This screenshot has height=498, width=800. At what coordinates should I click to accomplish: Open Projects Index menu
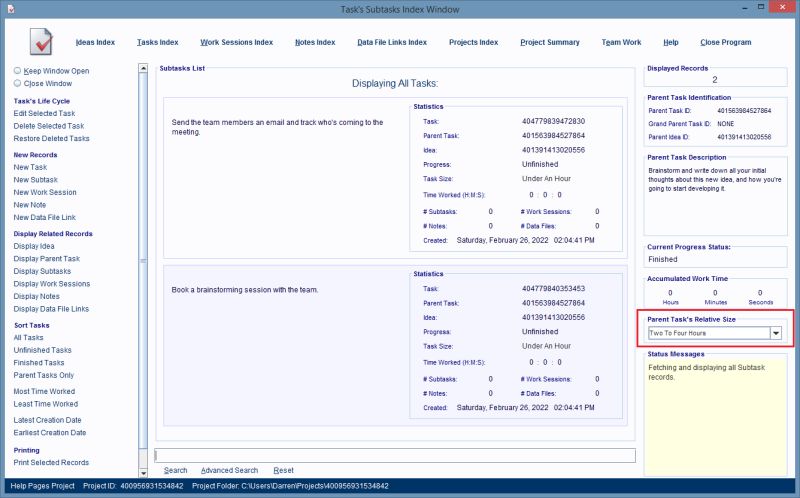tap(473, 42)
